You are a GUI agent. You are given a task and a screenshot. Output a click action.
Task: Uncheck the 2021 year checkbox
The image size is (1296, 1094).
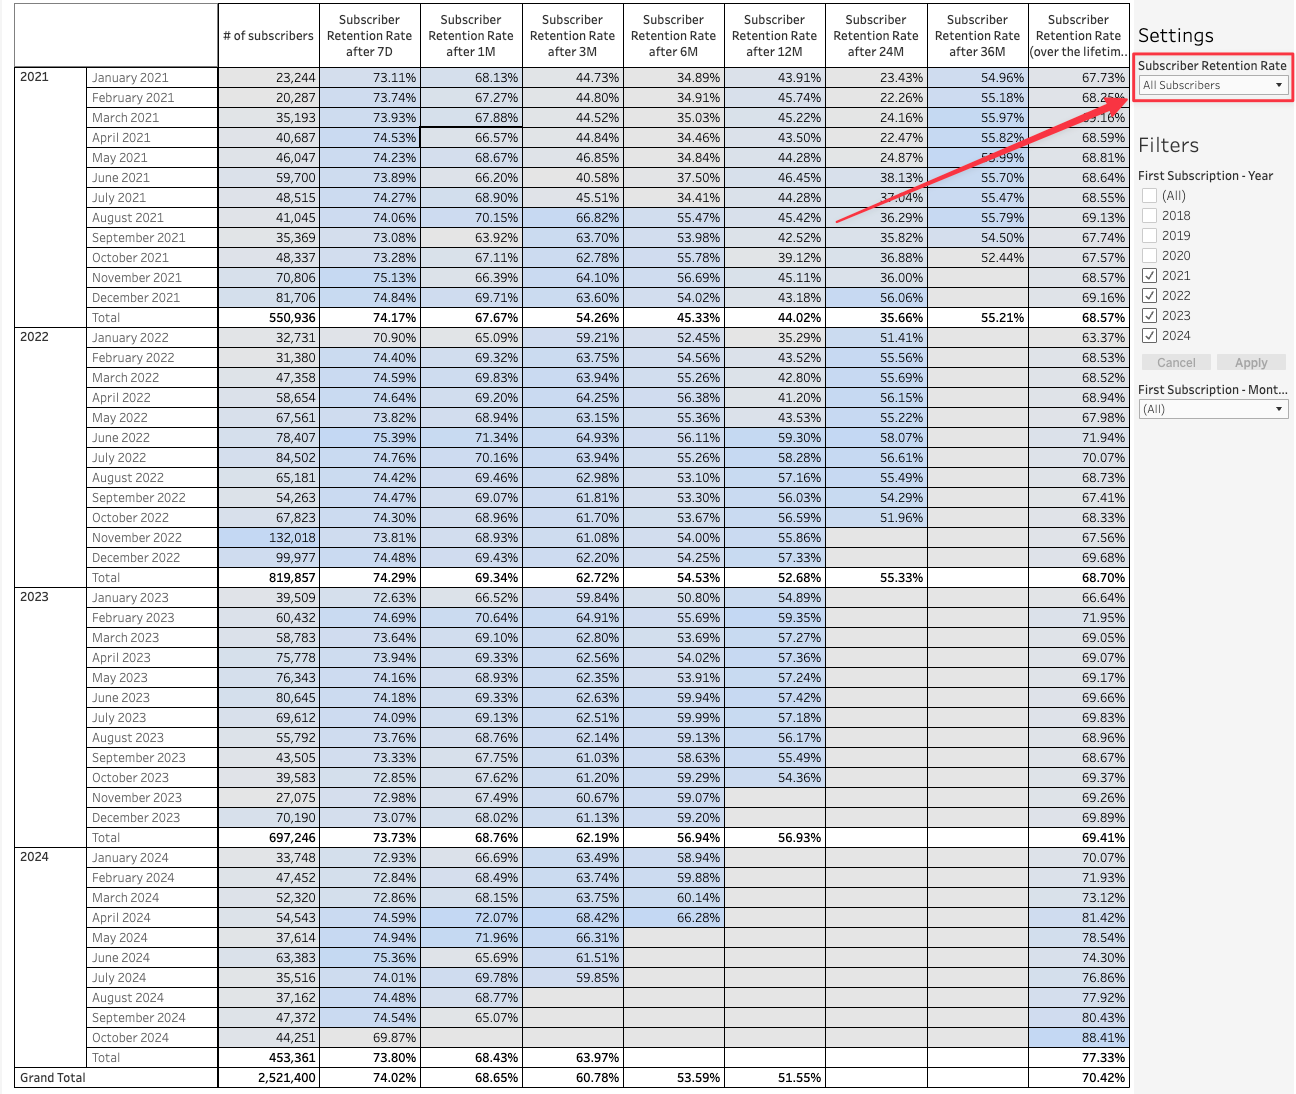click(x=1150, y=276)
